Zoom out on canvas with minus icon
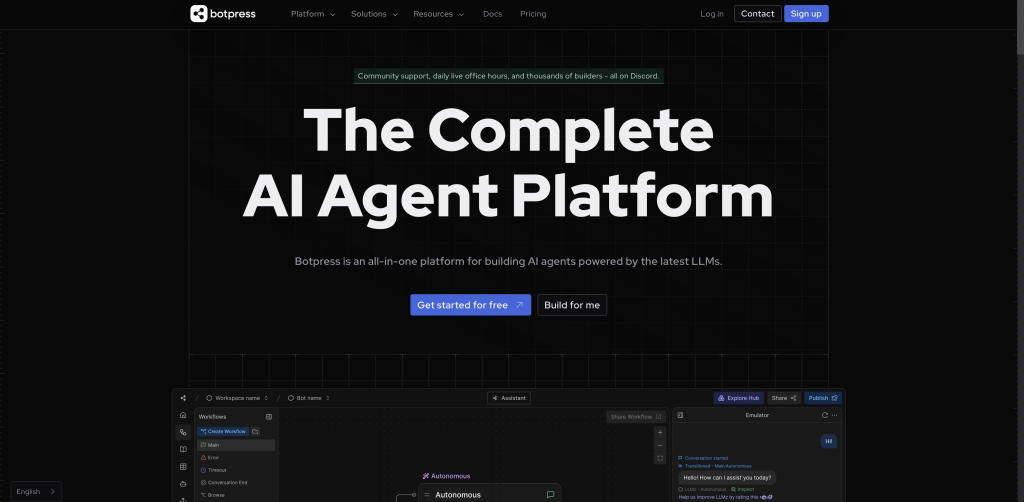The height and width of the screenshot is (502, 1024). [x=660, y=445]
